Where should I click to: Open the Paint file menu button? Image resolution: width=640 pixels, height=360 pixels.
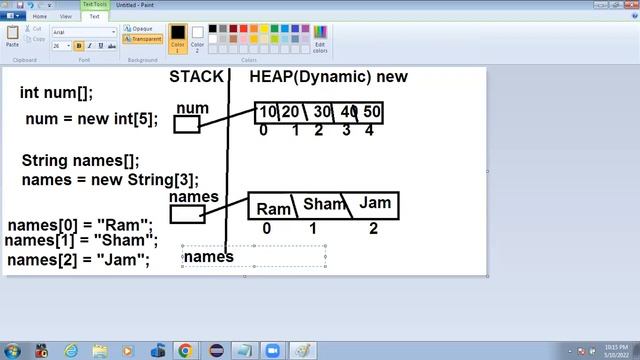coord(13,16)
